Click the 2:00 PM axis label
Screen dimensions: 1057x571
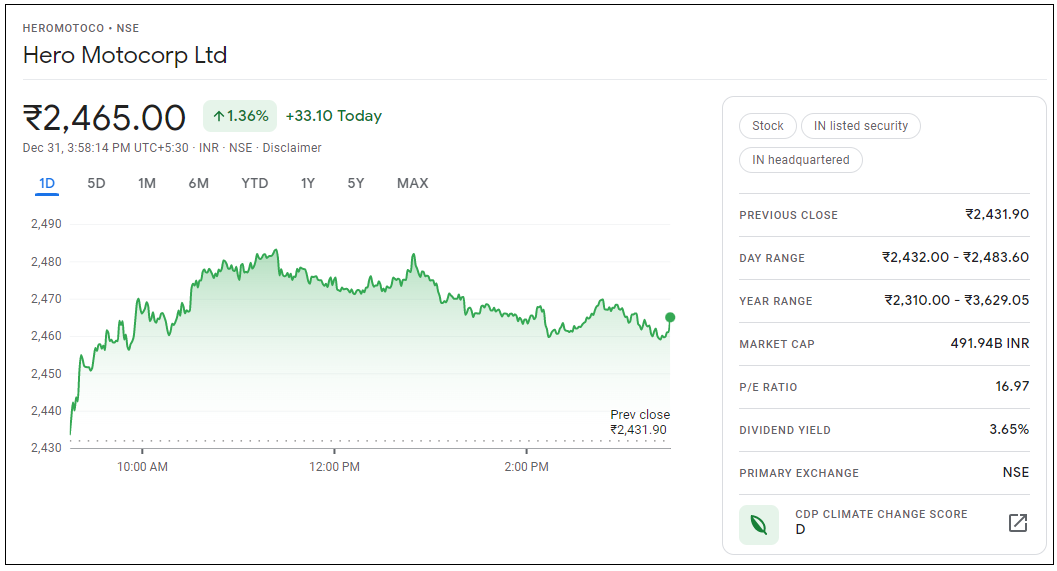click(526, 467)
